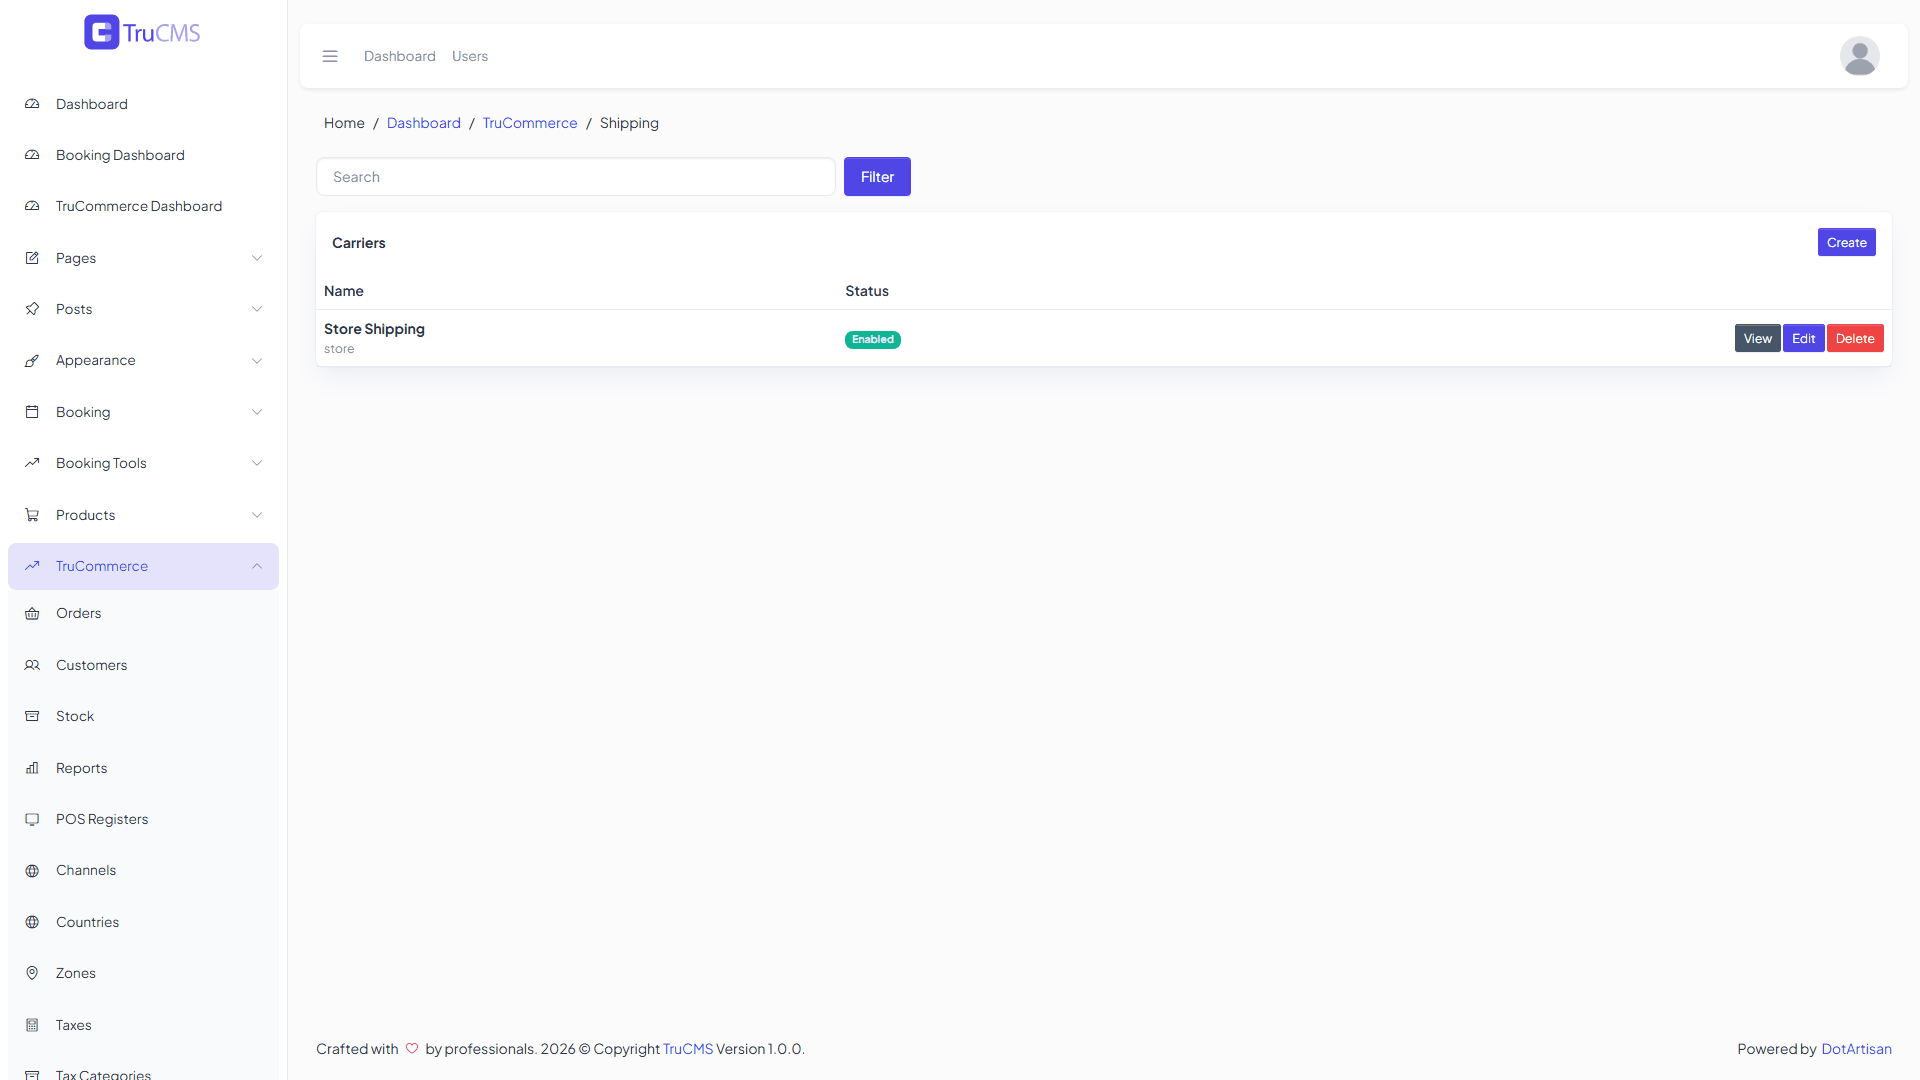Toggle the hamburger sidebar menu icon
This screenshot has width=1920, height=1080.
click(330, 56)
